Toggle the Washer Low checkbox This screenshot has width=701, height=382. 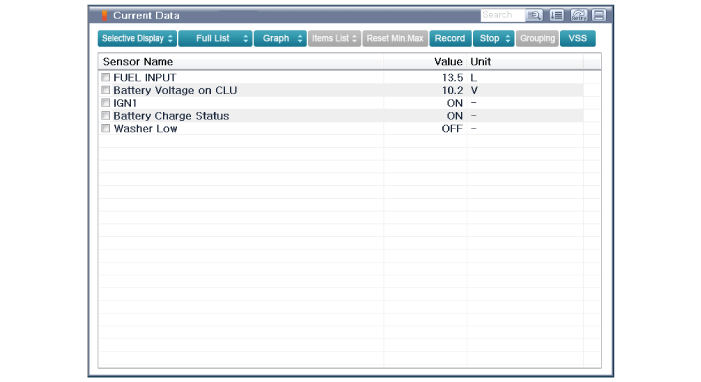click(106, 128)
